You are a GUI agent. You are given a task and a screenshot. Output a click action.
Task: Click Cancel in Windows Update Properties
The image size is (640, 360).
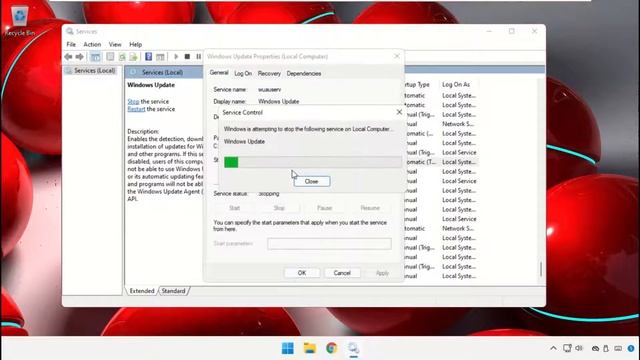click(342, 273)
